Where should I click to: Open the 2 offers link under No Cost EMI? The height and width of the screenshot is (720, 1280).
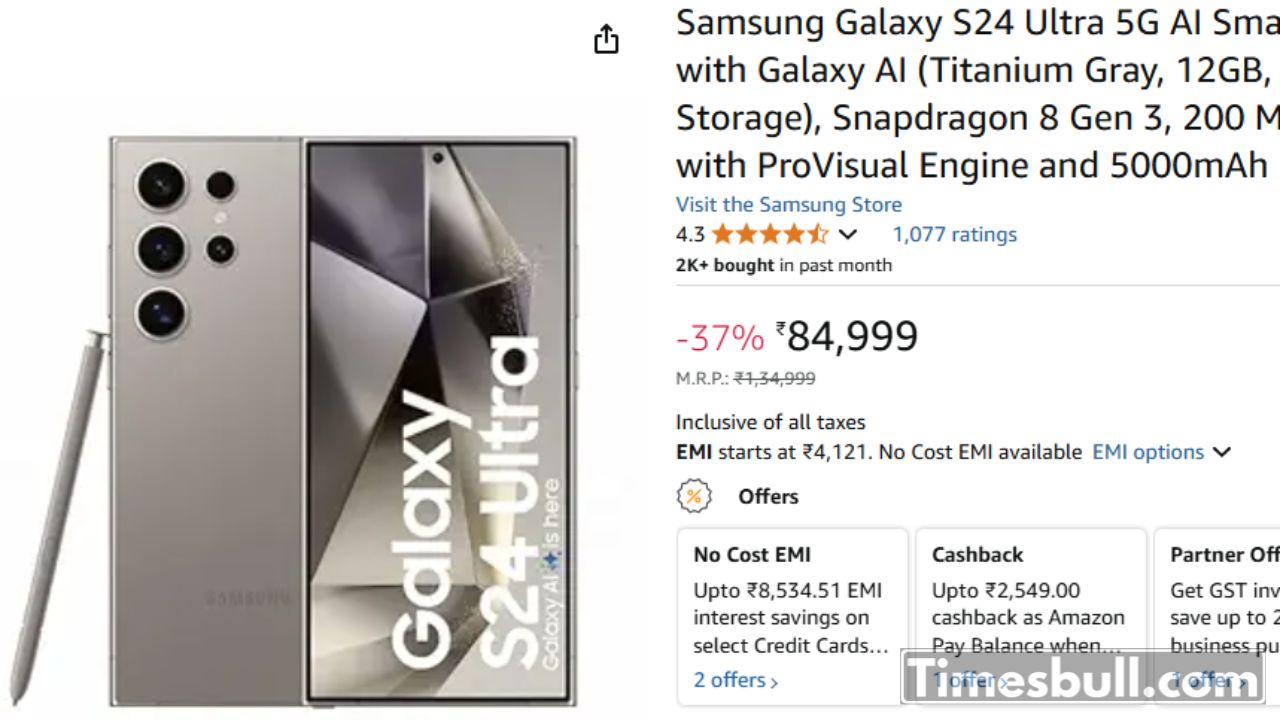[x=735, y=680]
